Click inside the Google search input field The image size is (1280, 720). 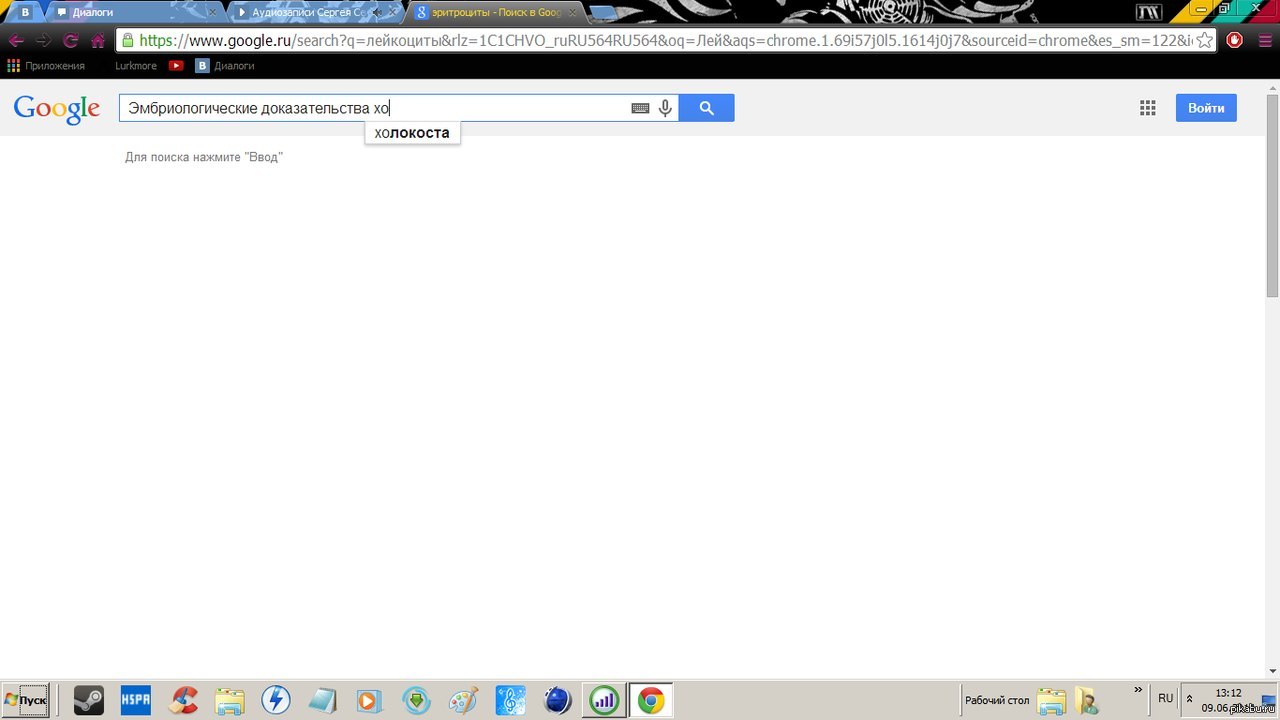point(370,108)
